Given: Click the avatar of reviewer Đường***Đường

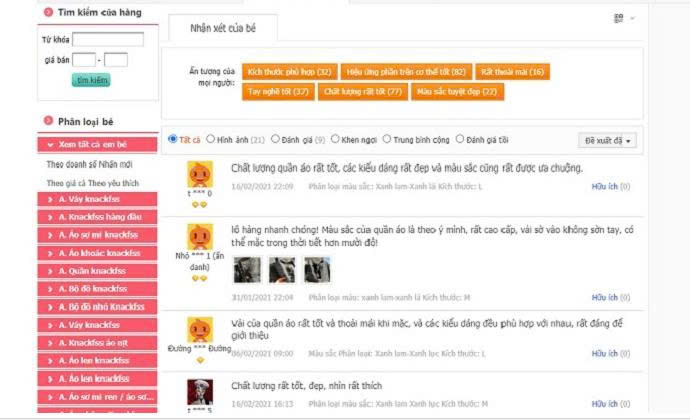Looking at the screenshot, I should (x=198, y=329).
